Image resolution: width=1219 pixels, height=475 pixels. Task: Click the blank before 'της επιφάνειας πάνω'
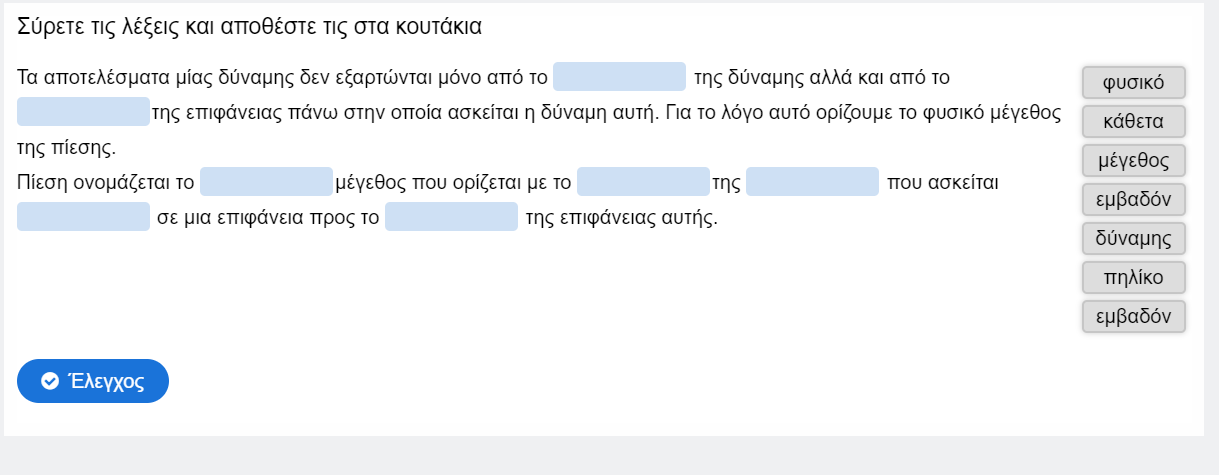[x=83, y=112]
